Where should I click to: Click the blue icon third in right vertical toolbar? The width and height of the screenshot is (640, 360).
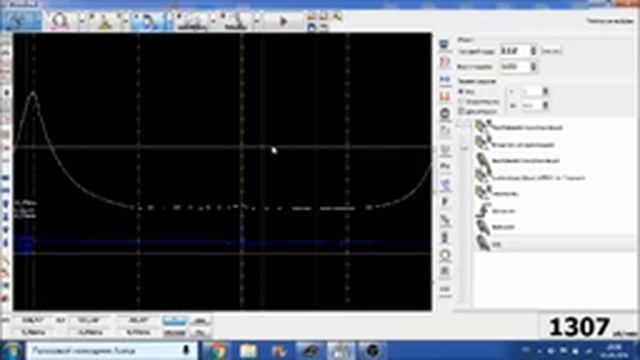tap(444, 79)
